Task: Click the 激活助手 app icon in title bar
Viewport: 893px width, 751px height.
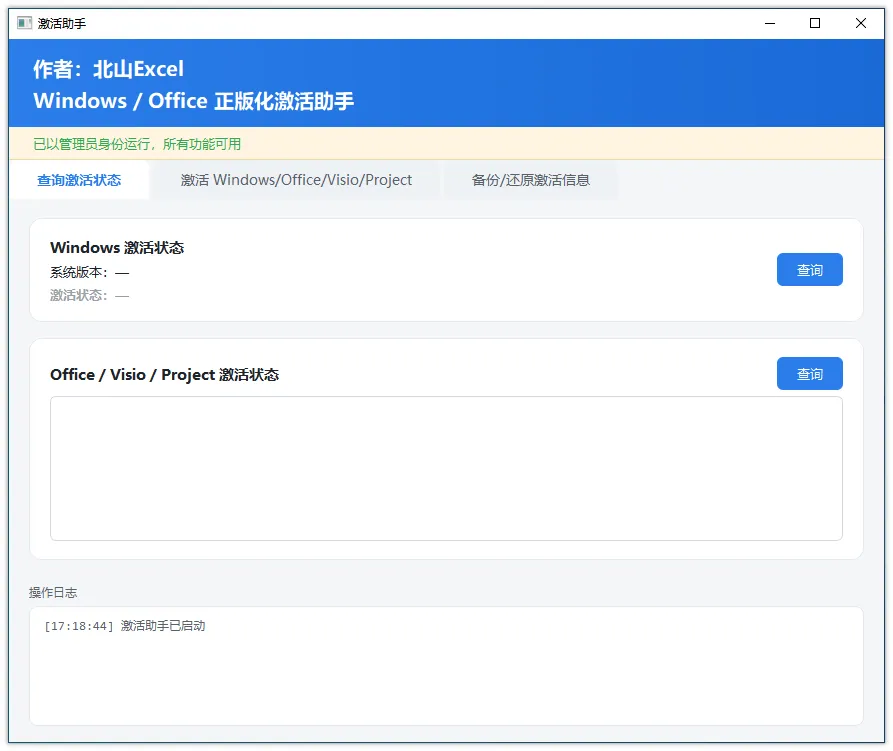Action: pyautogui.click(x=24, y=23)
